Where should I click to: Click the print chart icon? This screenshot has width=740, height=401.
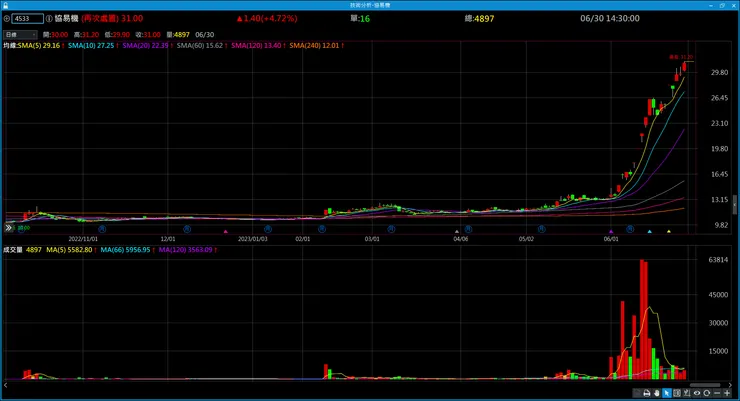647,393
